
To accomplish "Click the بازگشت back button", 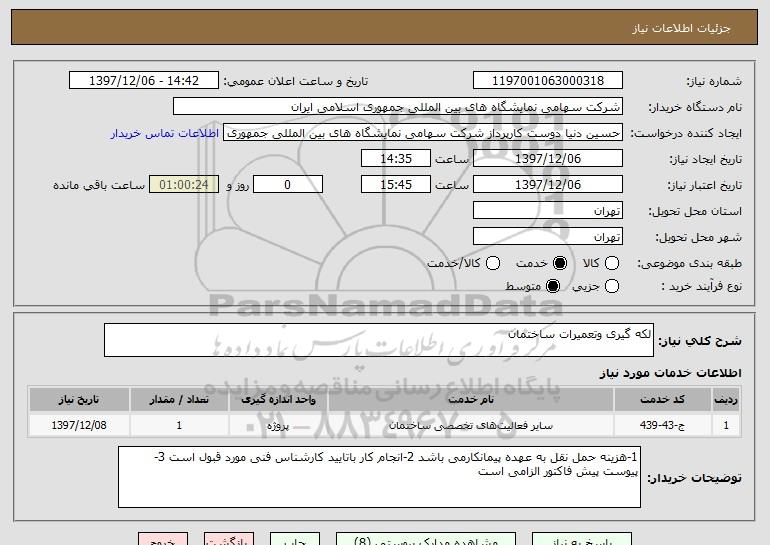I will pyautogui.click(x=229, y=540).
